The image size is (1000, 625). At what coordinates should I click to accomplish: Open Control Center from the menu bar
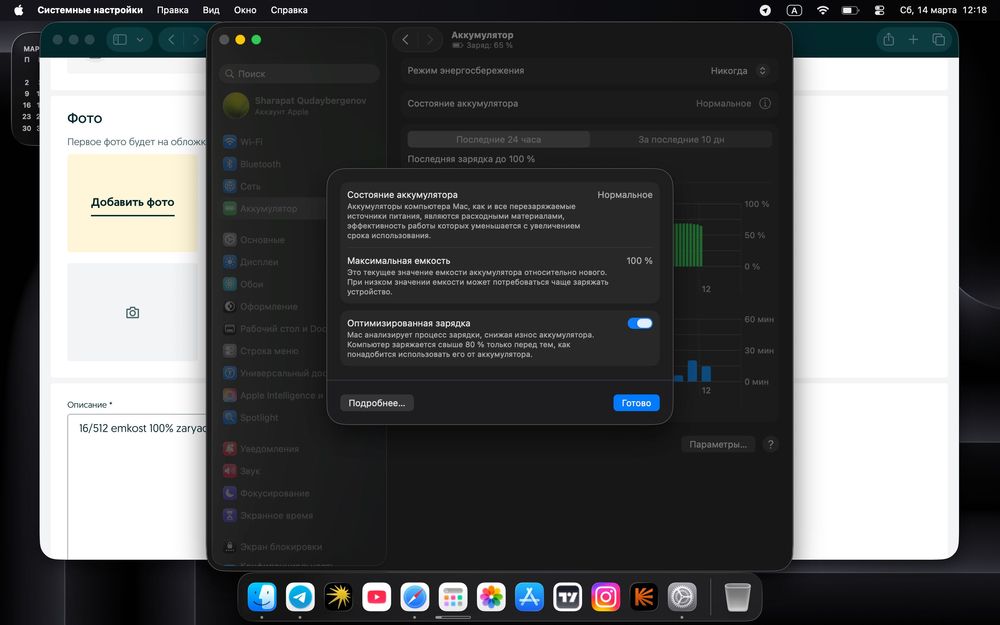[x=879, y=10]
